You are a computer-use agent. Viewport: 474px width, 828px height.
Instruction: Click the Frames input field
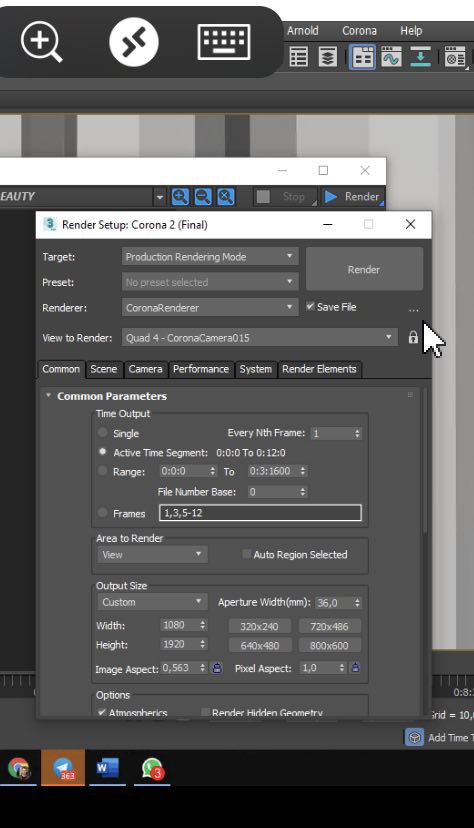[260, 513]
